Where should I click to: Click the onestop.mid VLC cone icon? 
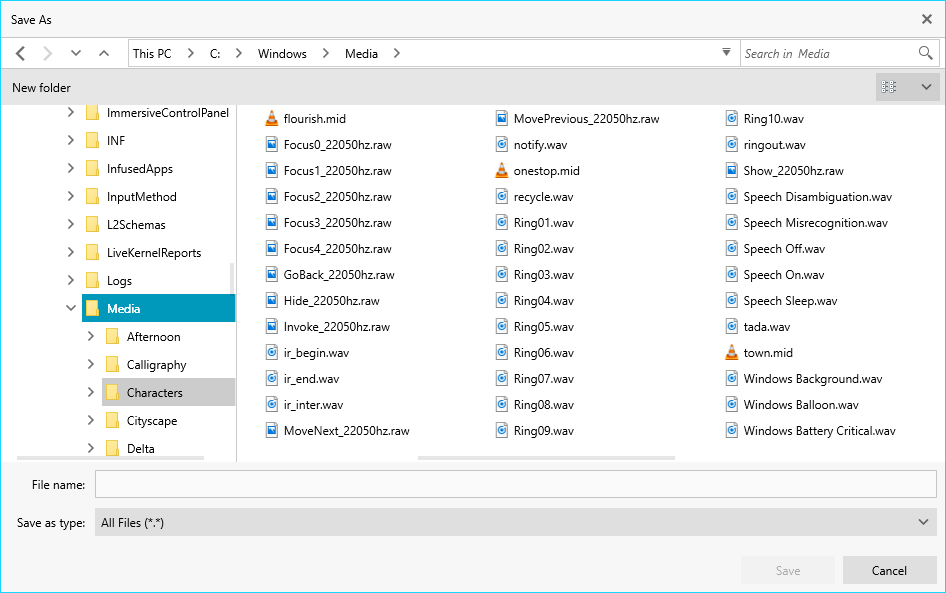502,170
